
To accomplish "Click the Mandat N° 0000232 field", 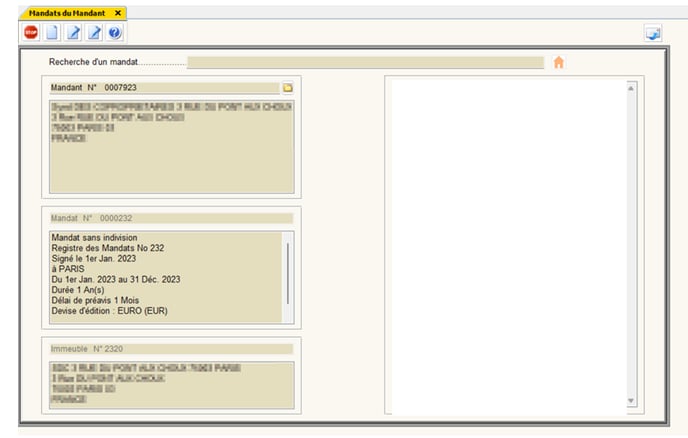I will 170,218.
